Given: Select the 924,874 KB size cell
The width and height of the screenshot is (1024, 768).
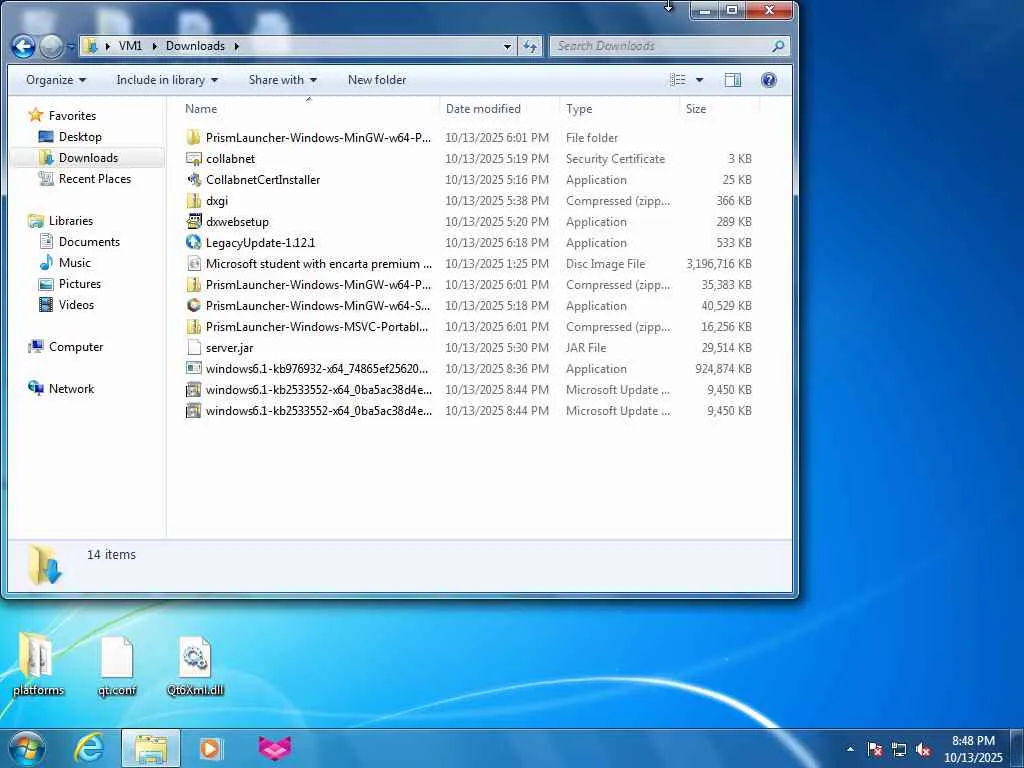Looking at the screenshot, I should (723, 368).
